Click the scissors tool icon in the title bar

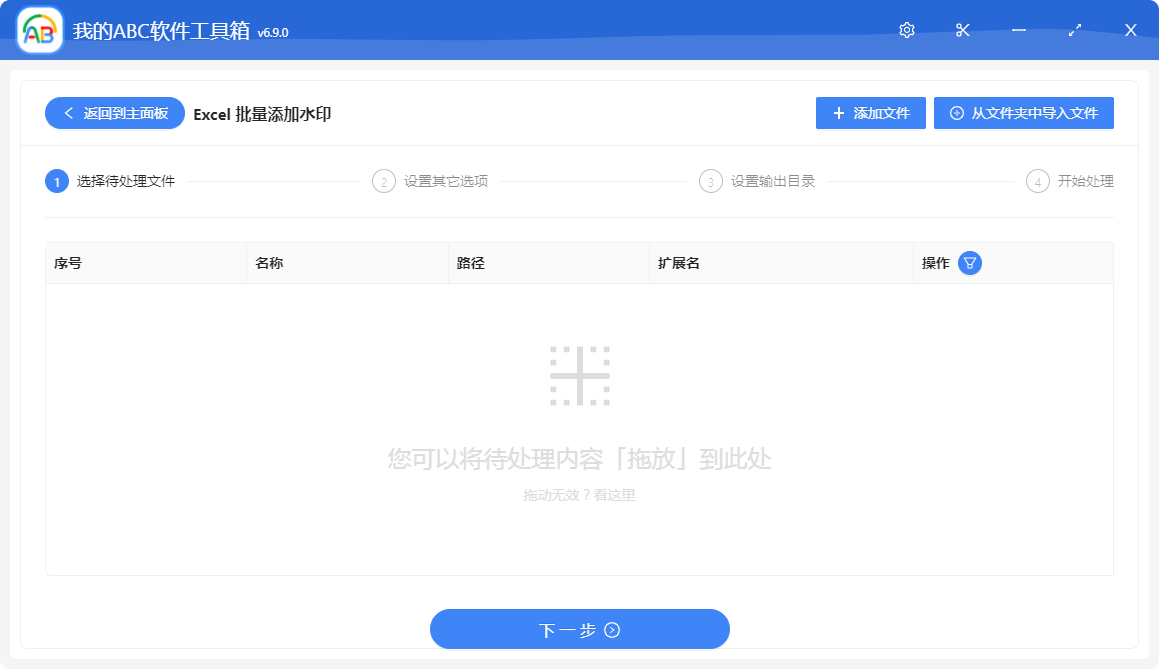962,30
